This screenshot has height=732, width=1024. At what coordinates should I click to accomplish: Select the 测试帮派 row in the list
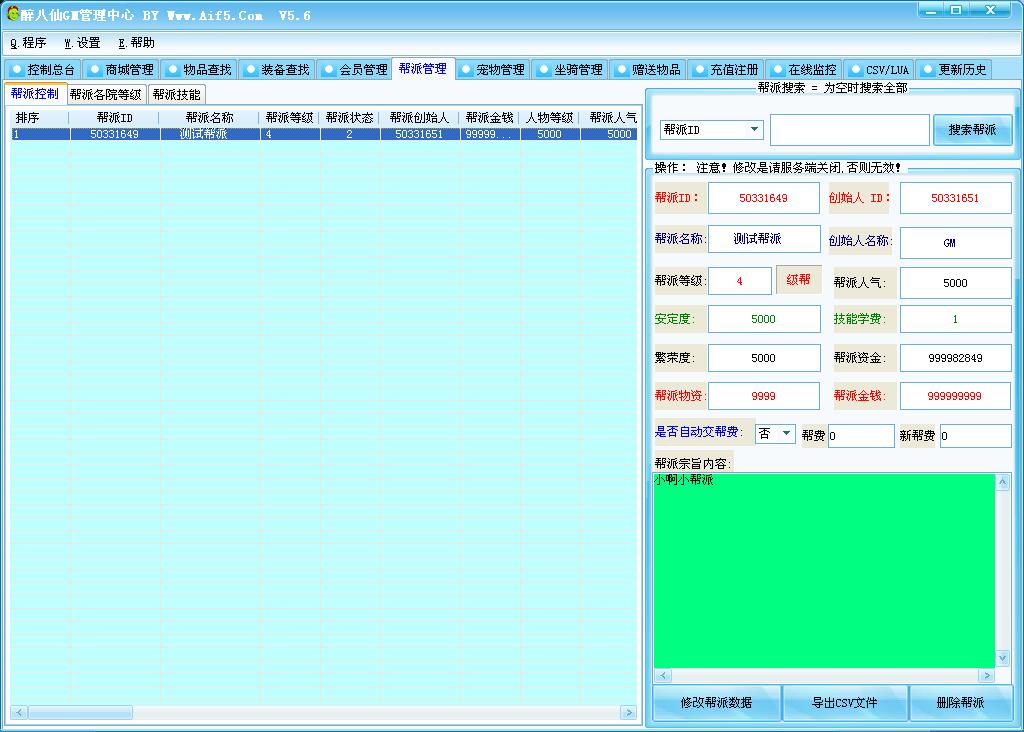[x=204, y=134]
